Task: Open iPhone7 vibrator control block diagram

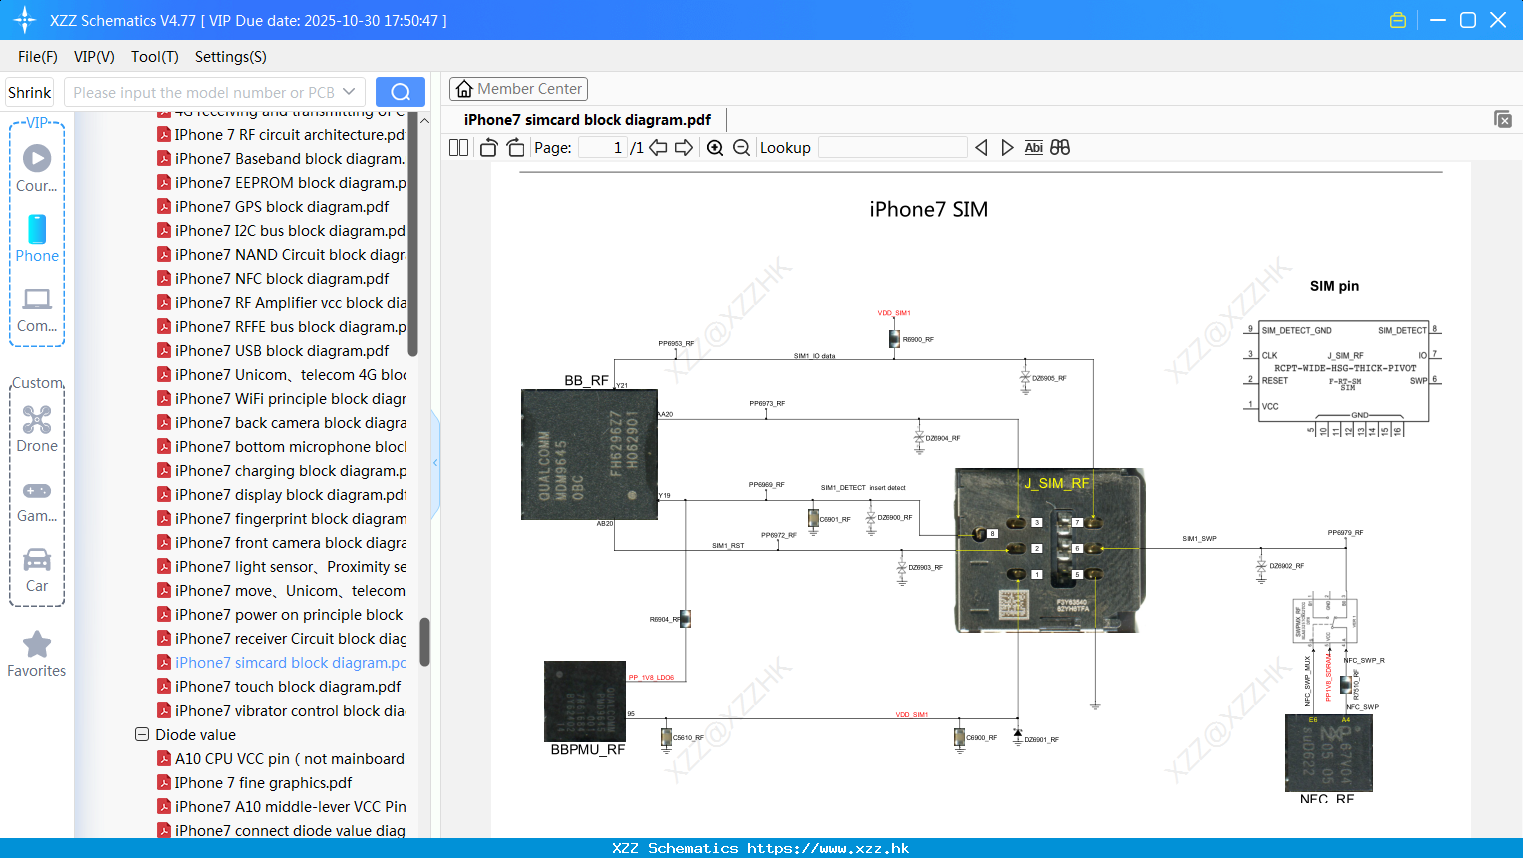Action: coord(281,711)
